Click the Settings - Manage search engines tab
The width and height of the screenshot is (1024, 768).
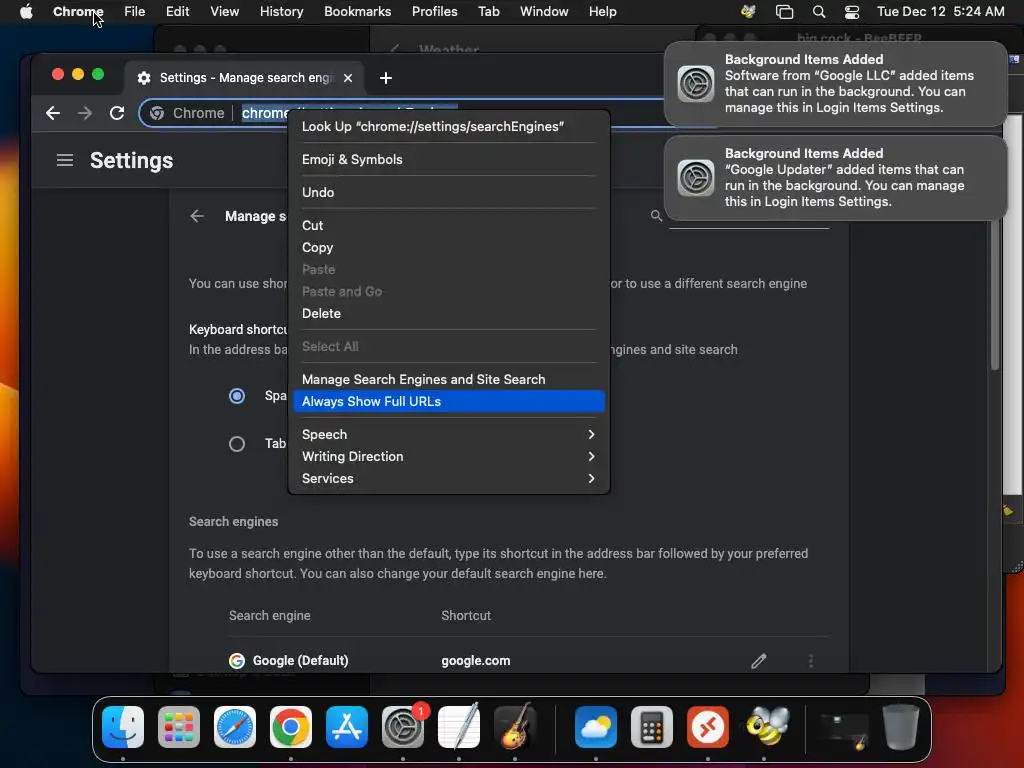tap(245, 78)
